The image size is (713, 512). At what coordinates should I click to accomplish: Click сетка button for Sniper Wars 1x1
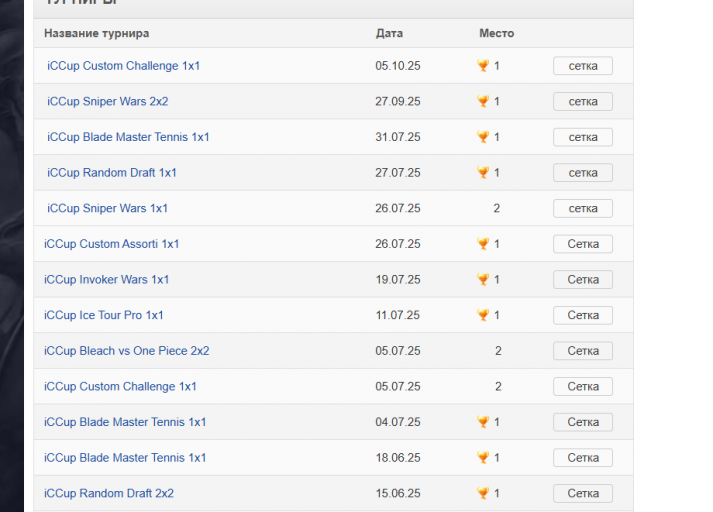click(x=582, y=208)
